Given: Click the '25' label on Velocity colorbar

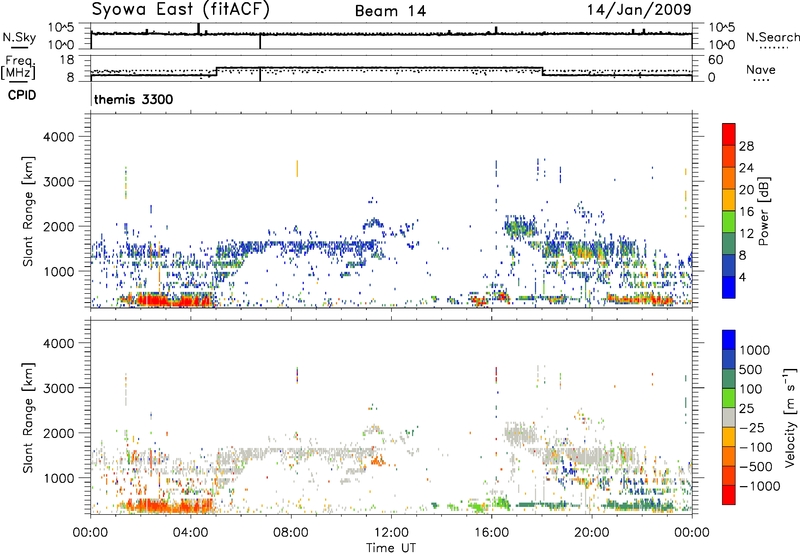Looking at the screenshot, I should click(747, 408).
